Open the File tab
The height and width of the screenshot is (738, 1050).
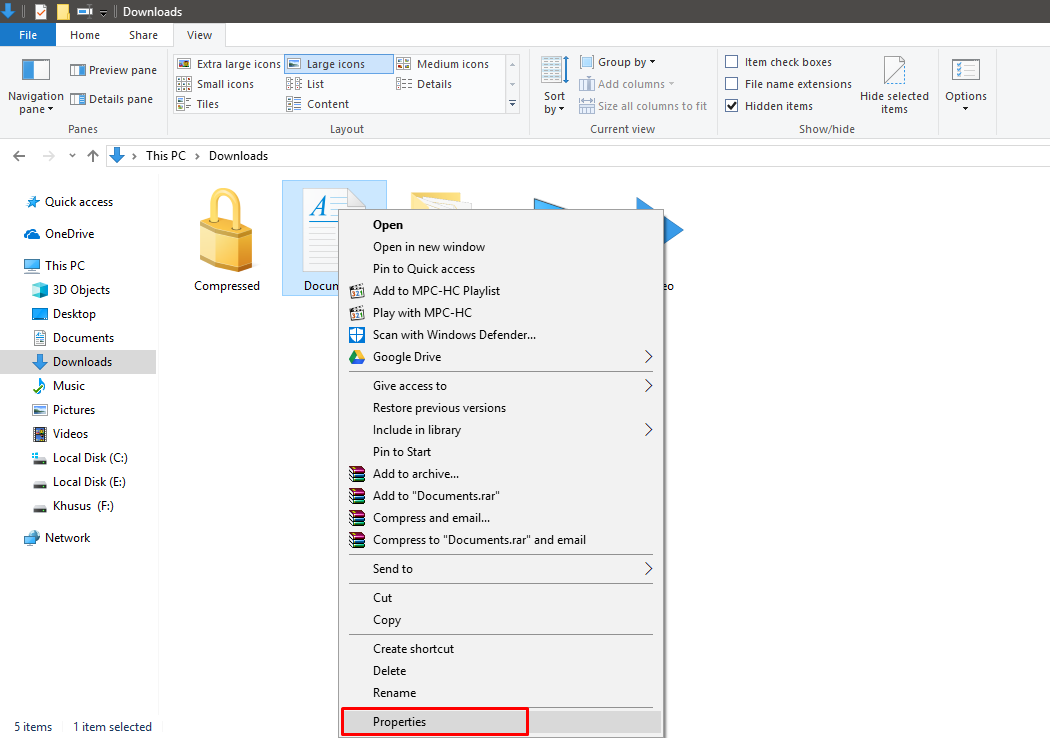pos(28,35)
